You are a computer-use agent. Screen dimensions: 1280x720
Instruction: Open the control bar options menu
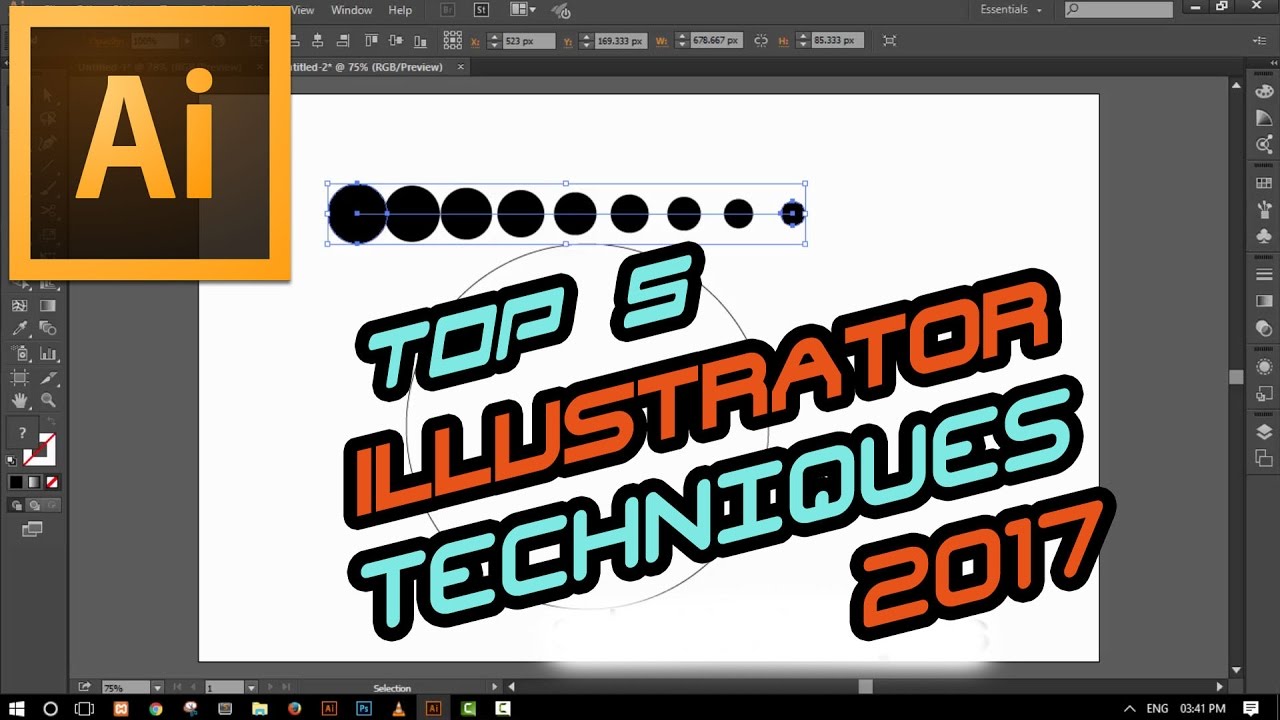(1259, 40)
